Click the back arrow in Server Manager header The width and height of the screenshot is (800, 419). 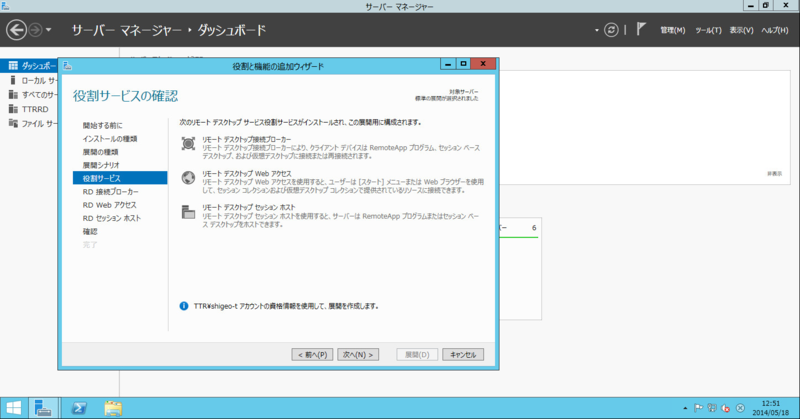click(x=16, y=30)
